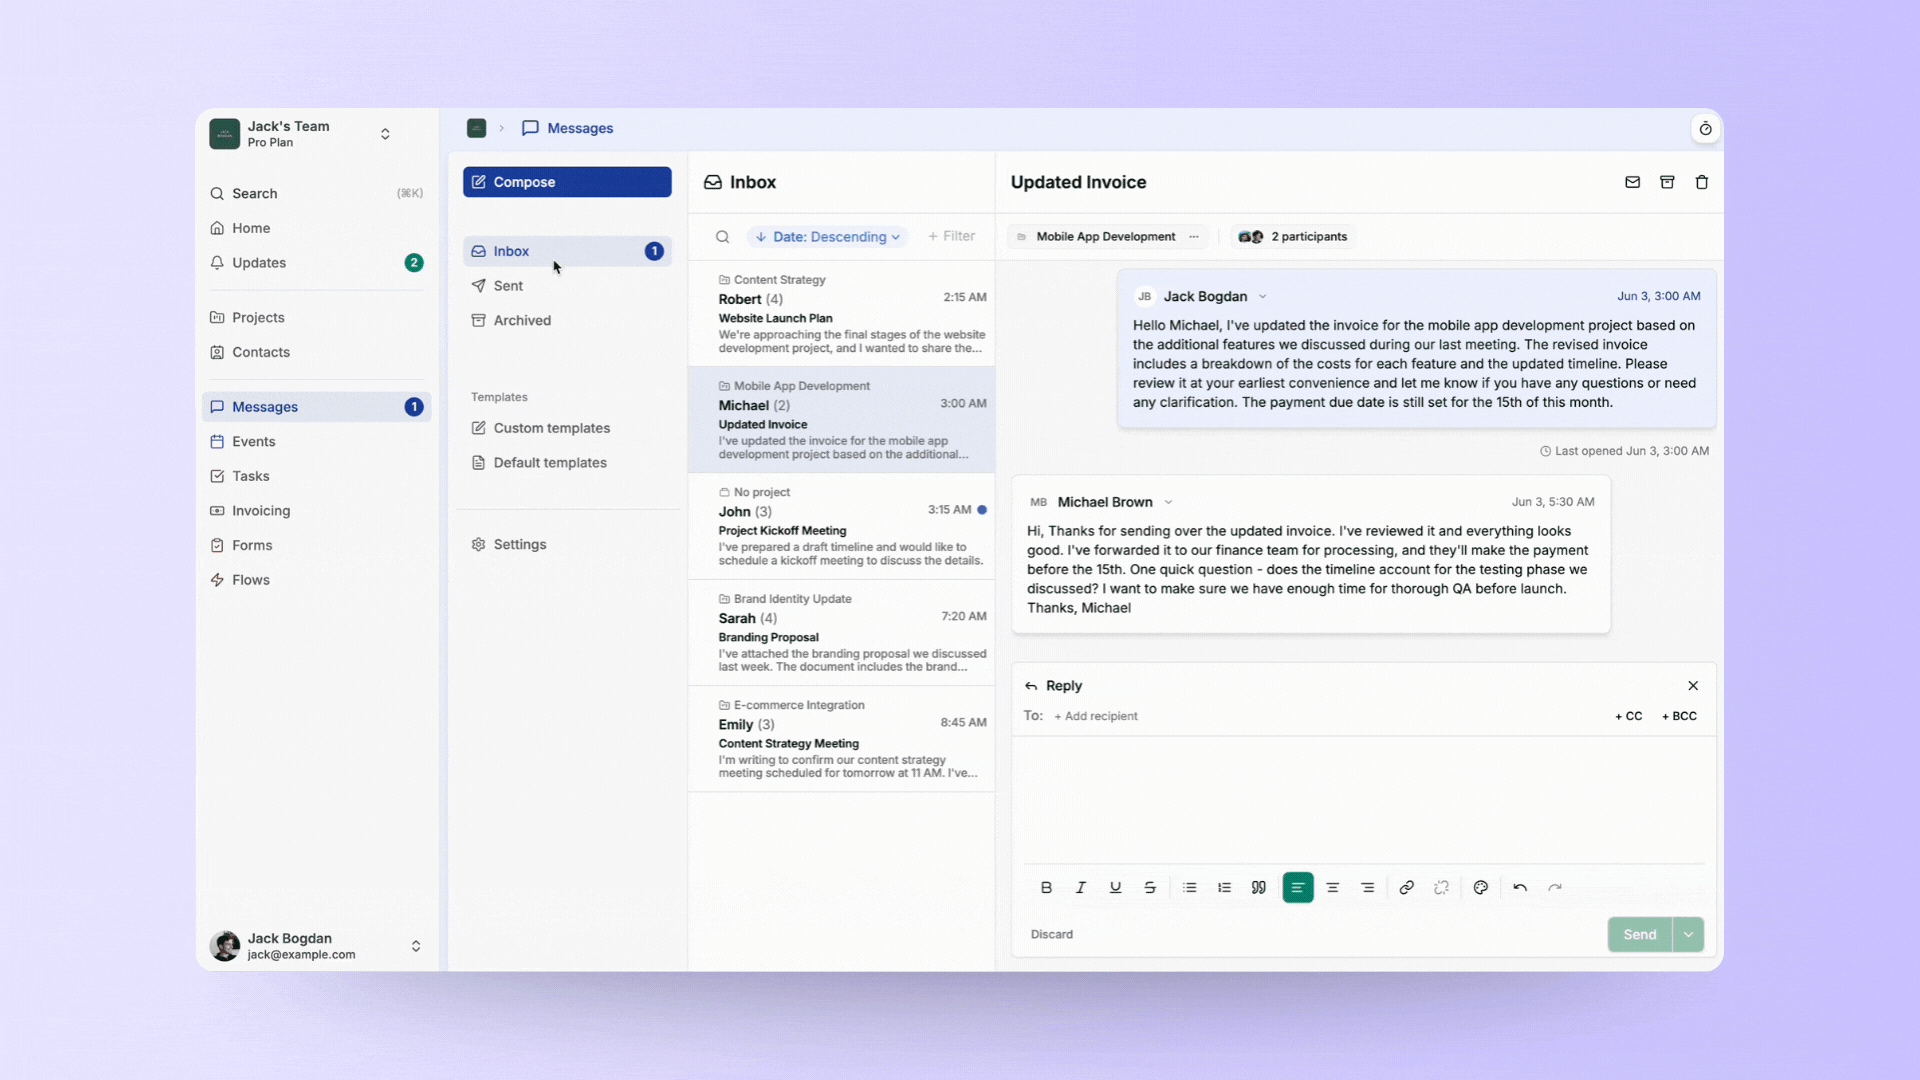Click the Compose button

click(567, 182)
